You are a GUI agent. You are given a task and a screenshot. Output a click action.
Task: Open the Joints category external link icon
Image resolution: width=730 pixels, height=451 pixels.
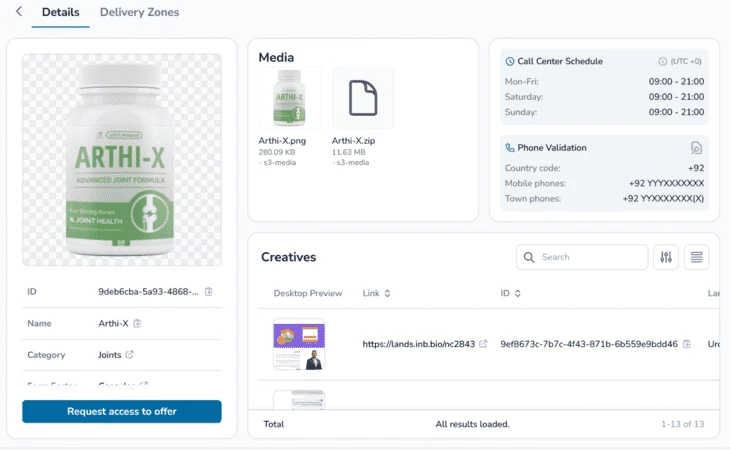(x=129, y=355)
